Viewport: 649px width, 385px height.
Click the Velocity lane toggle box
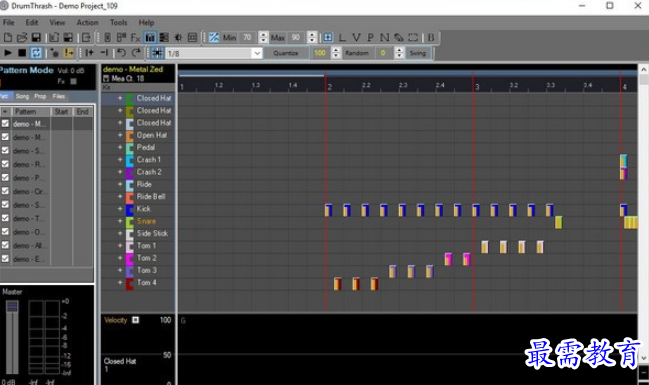coord(135,320)
